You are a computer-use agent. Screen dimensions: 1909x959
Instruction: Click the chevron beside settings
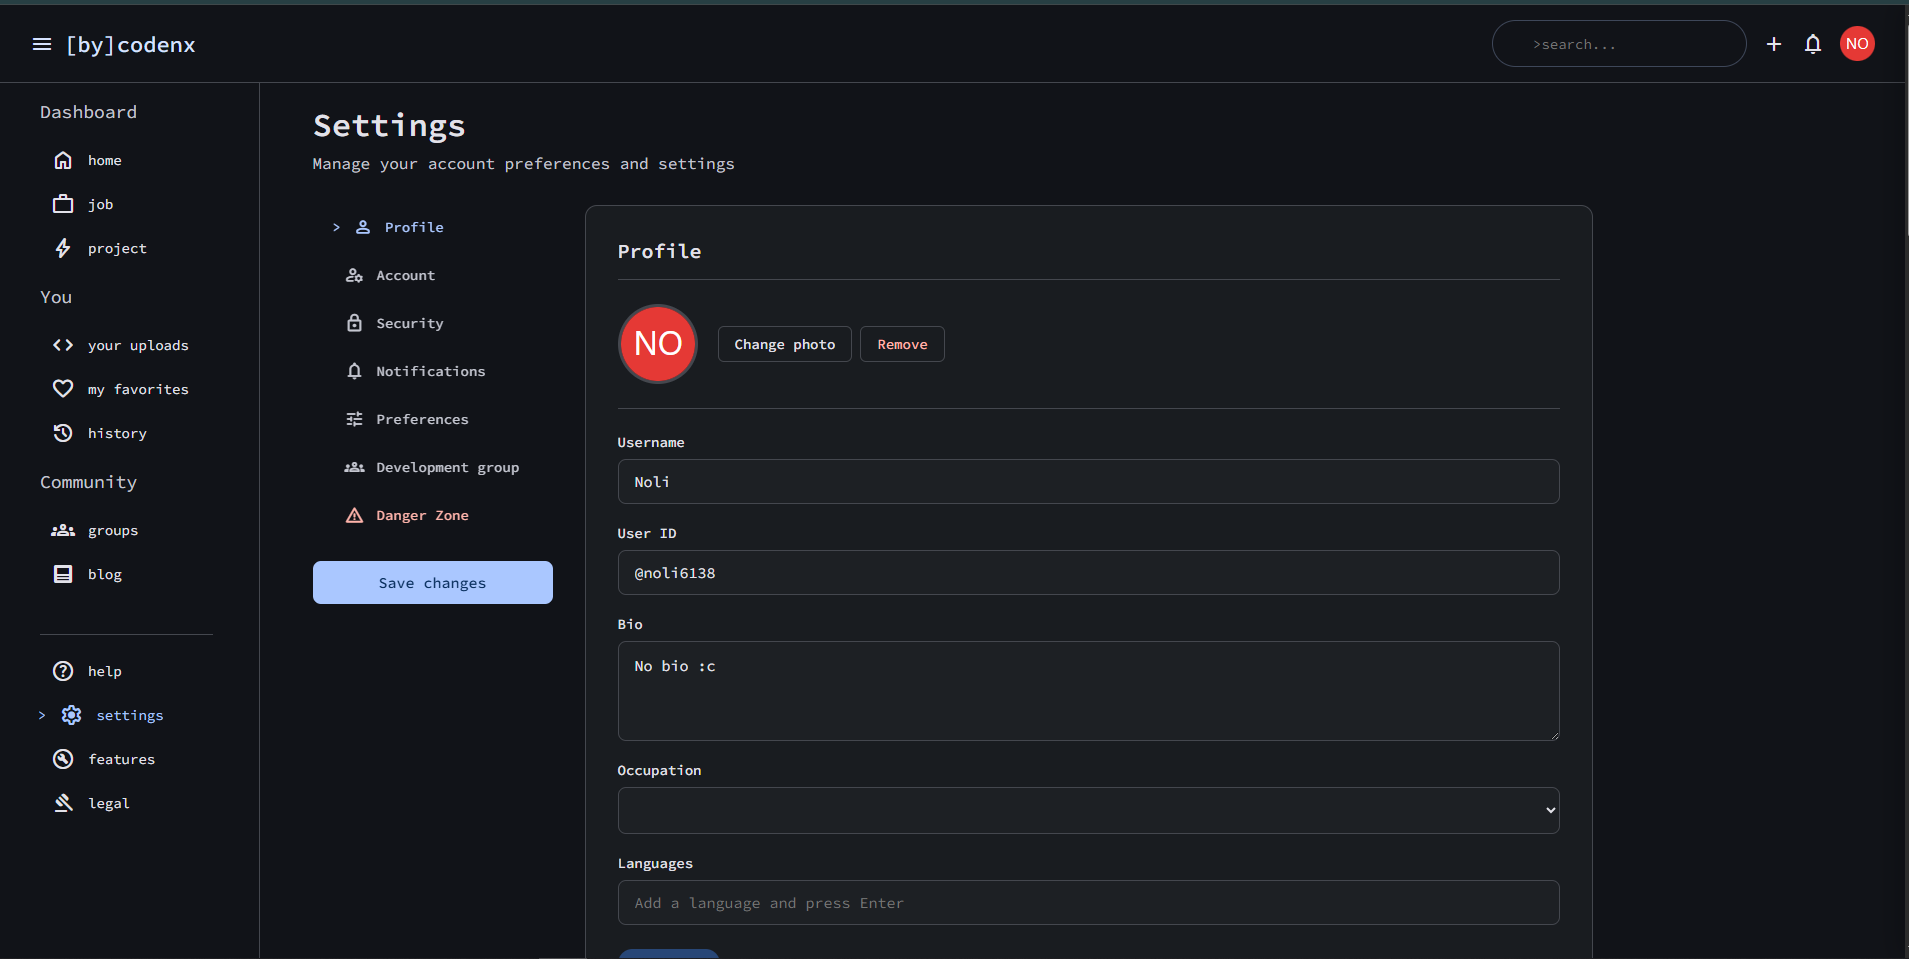pos(40,714)
